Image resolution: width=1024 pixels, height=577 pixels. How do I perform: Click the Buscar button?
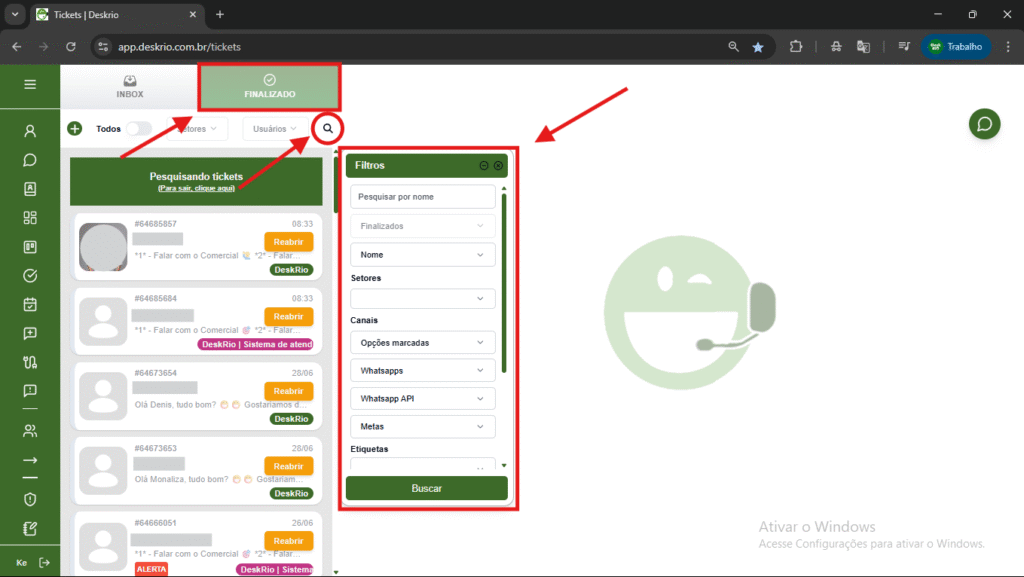click(x=426, y=488)
